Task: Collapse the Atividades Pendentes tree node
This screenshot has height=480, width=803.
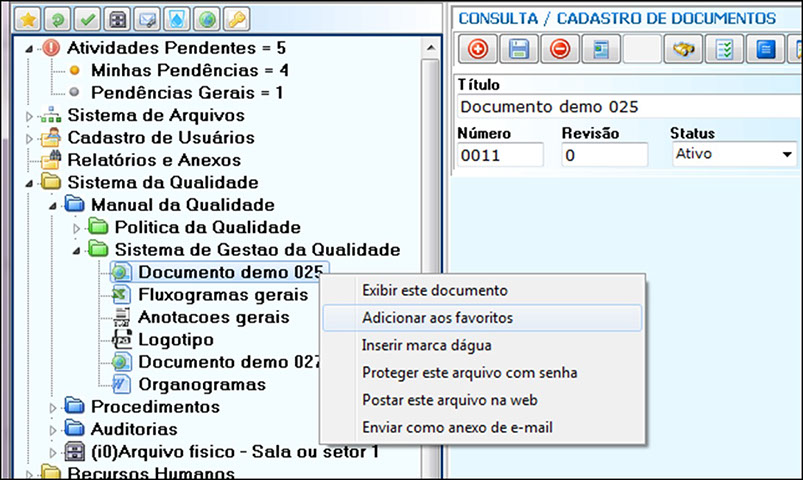Action: point(29,47)
